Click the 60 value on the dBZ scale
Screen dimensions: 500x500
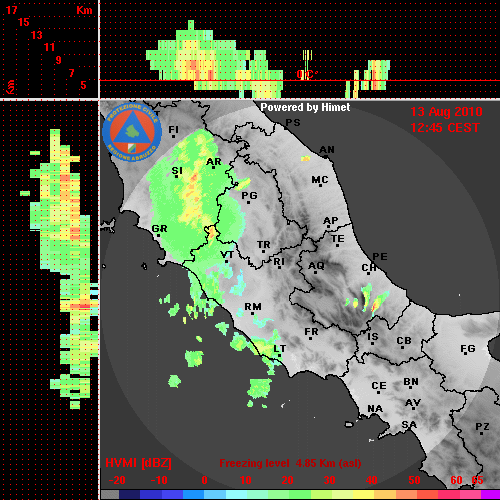[x=456, y=480]
